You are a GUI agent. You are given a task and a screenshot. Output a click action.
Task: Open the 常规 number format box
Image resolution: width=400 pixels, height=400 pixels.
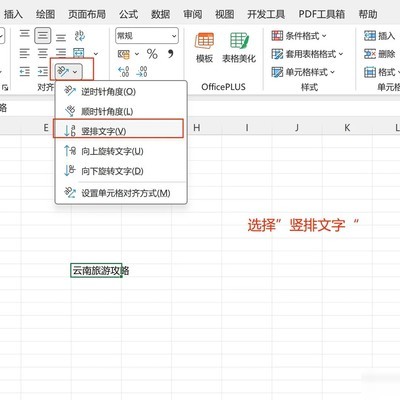(x=147, y=36)
